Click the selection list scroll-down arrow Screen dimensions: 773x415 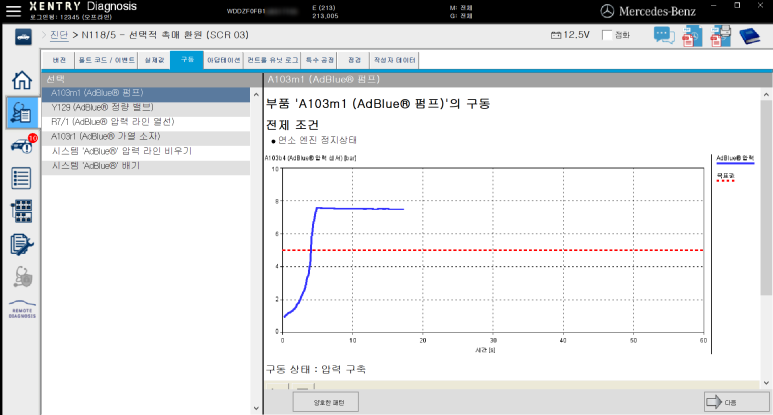256,408
